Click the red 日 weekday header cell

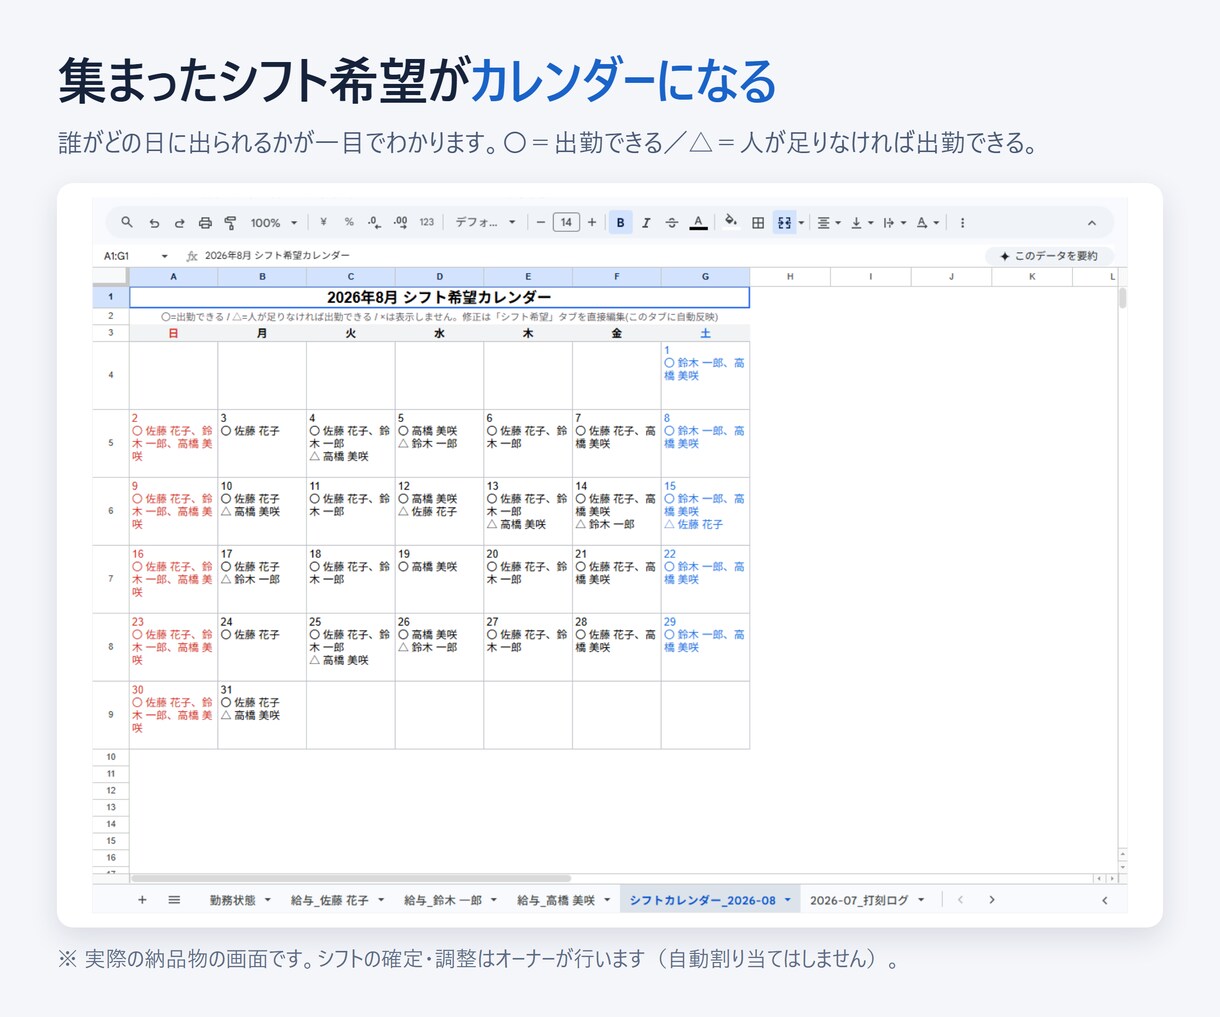174,333
